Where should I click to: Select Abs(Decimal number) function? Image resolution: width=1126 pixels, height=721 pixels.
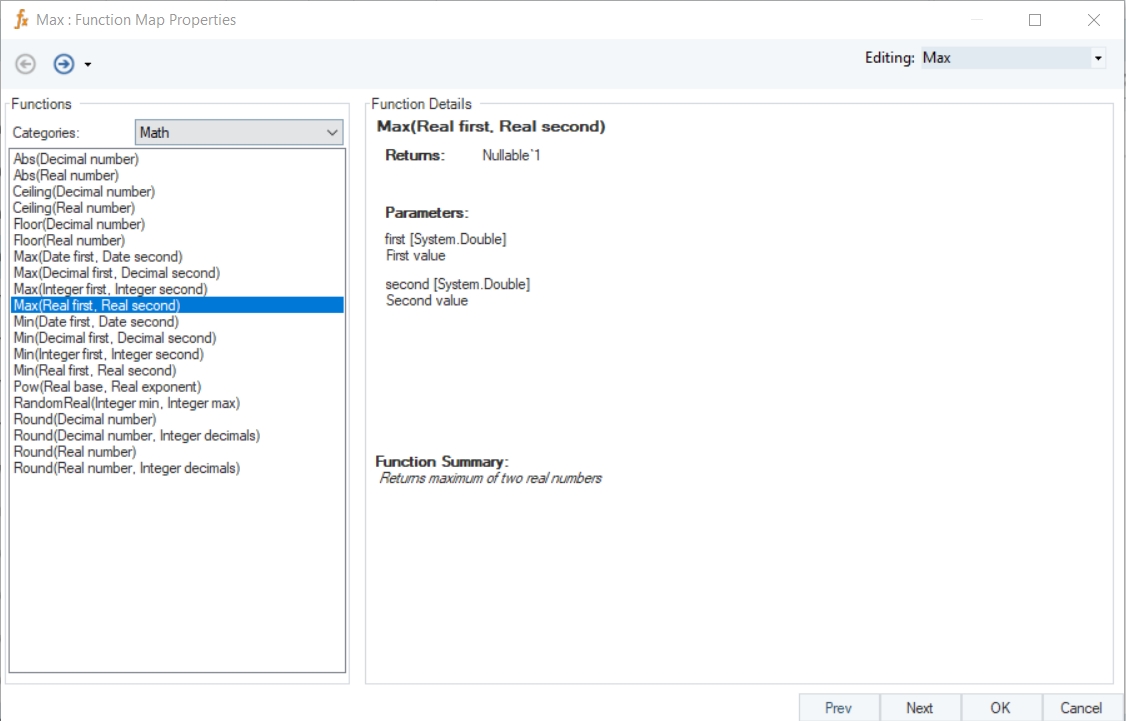[76, 159]
